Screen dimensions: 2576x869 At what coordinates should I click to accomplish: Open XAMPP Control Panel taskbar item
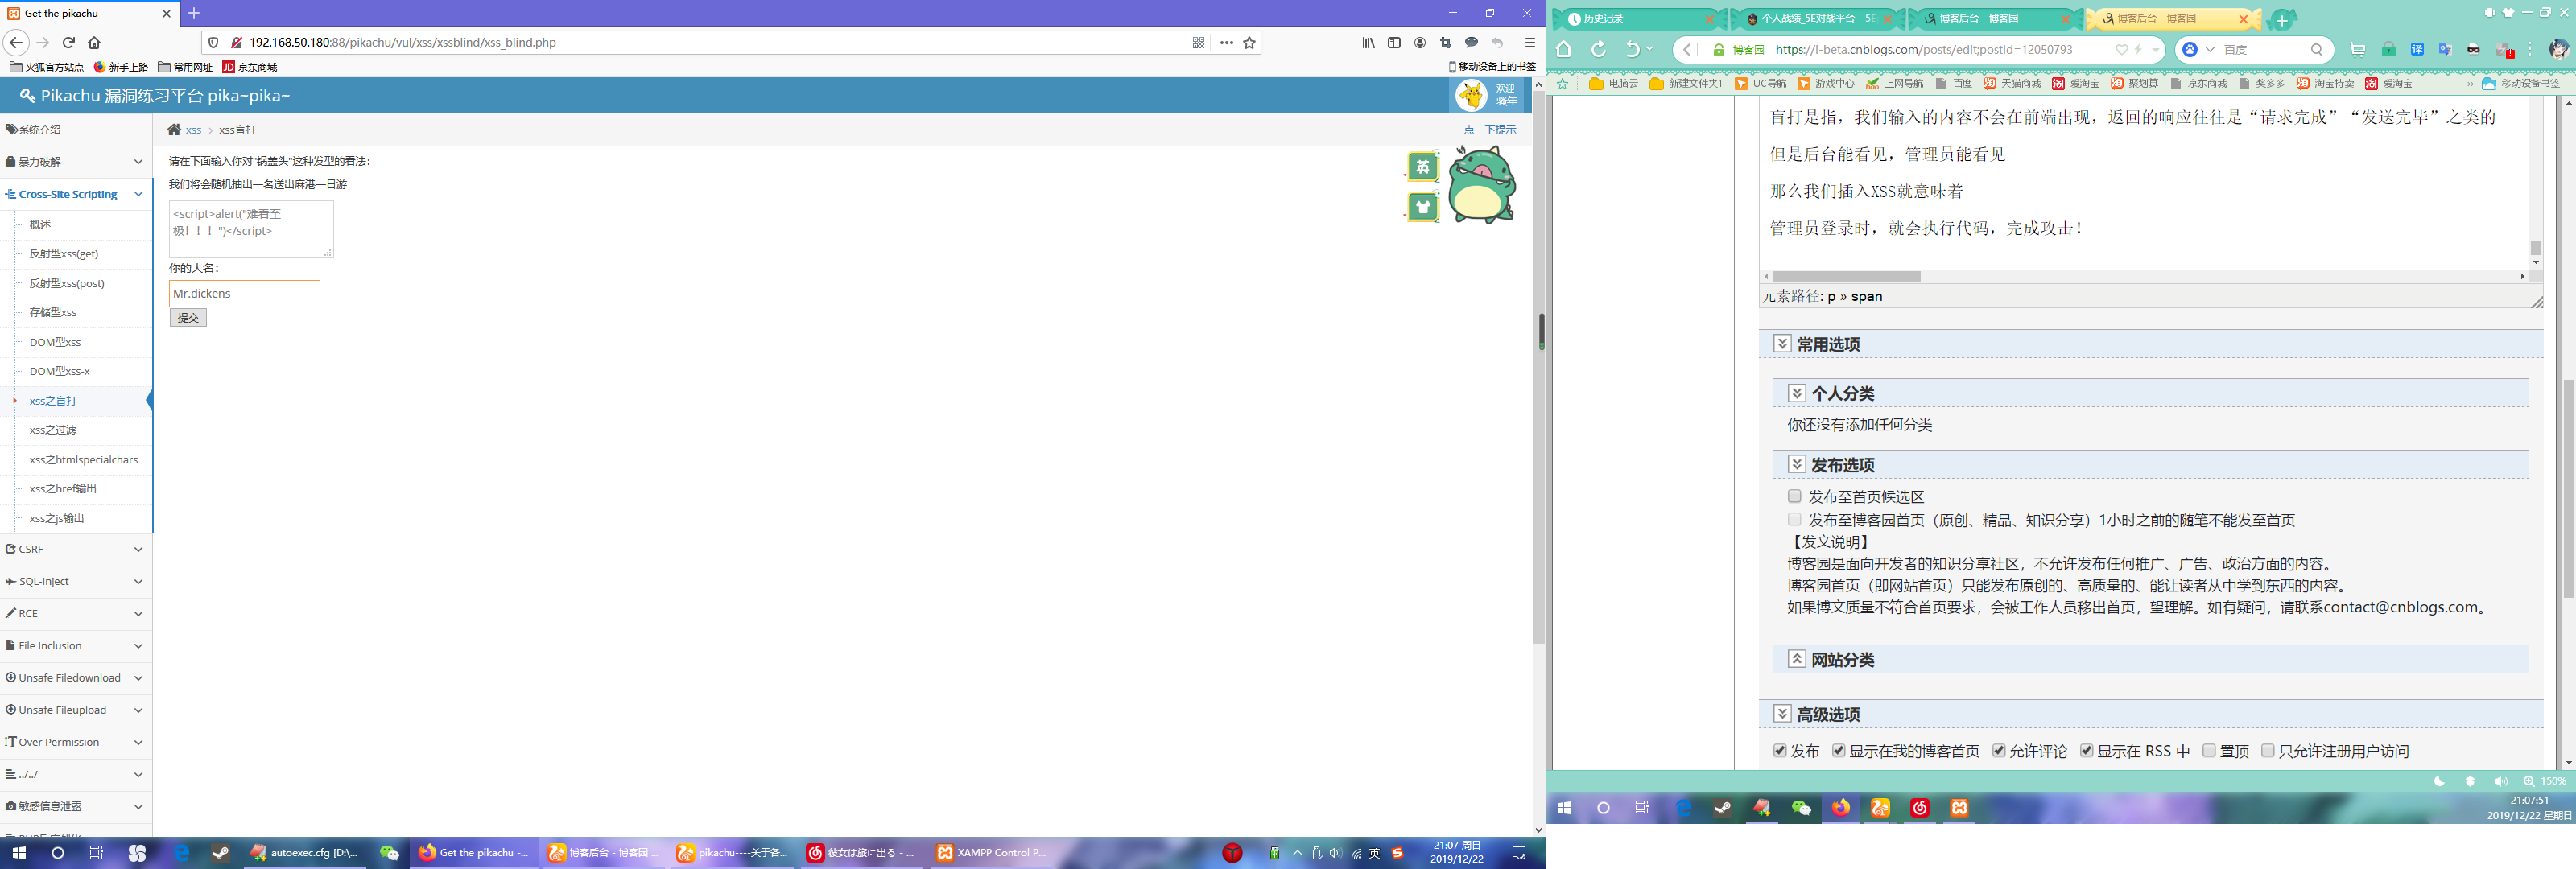990,853
